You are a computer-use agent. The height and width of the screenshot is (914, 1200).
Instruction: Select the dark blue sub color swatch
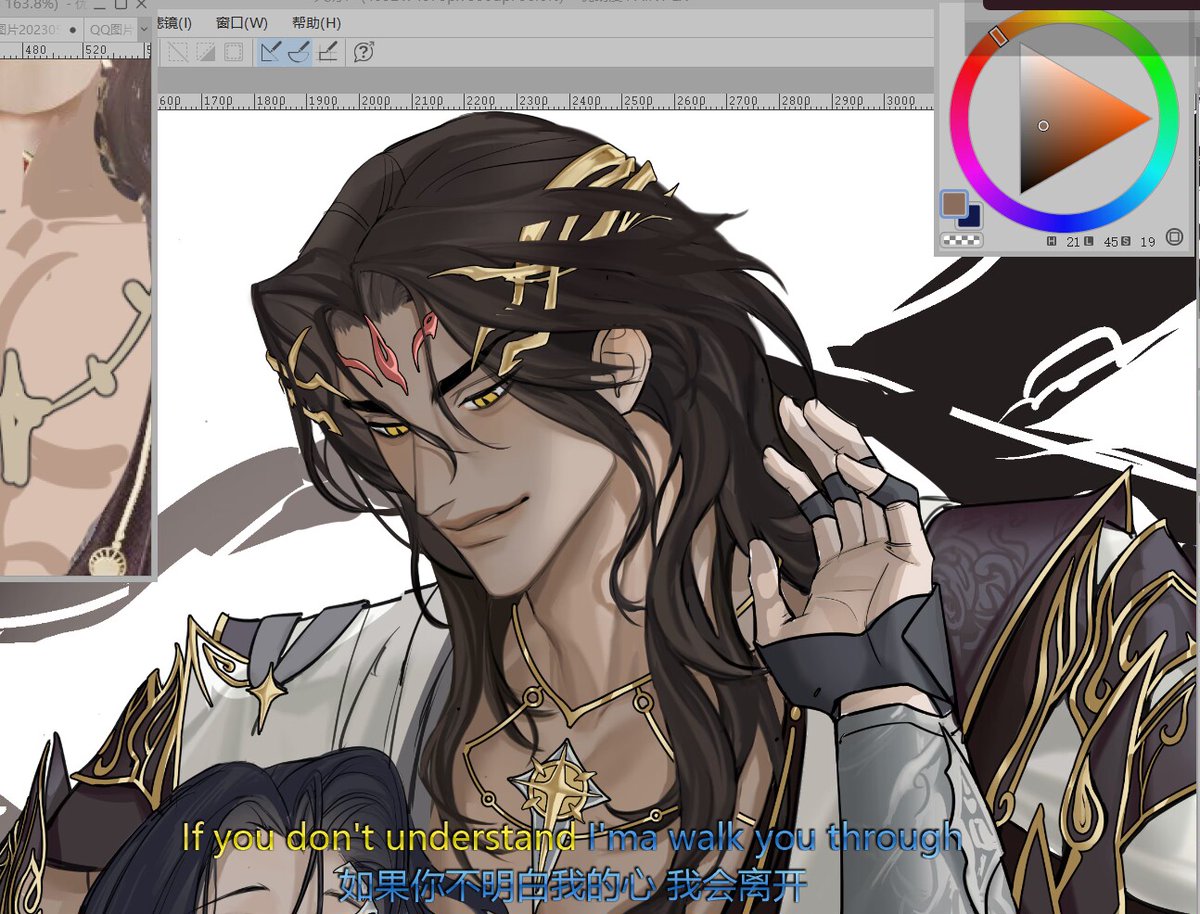972,218
